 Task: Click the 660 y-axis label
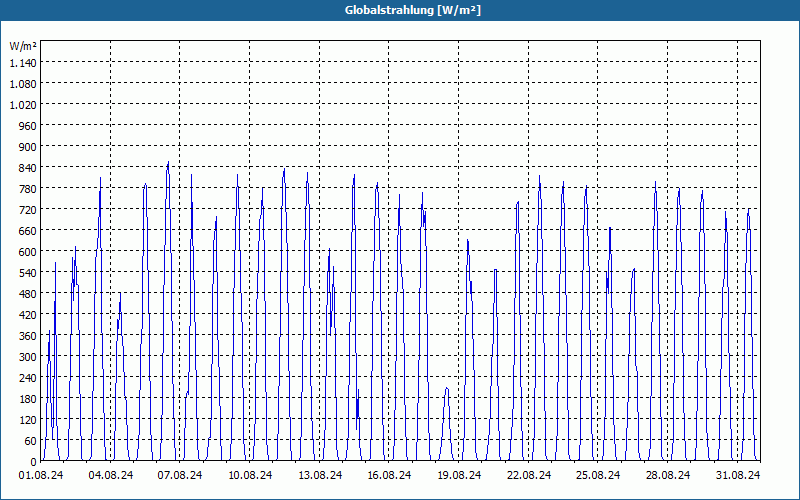tap(28, 231)
